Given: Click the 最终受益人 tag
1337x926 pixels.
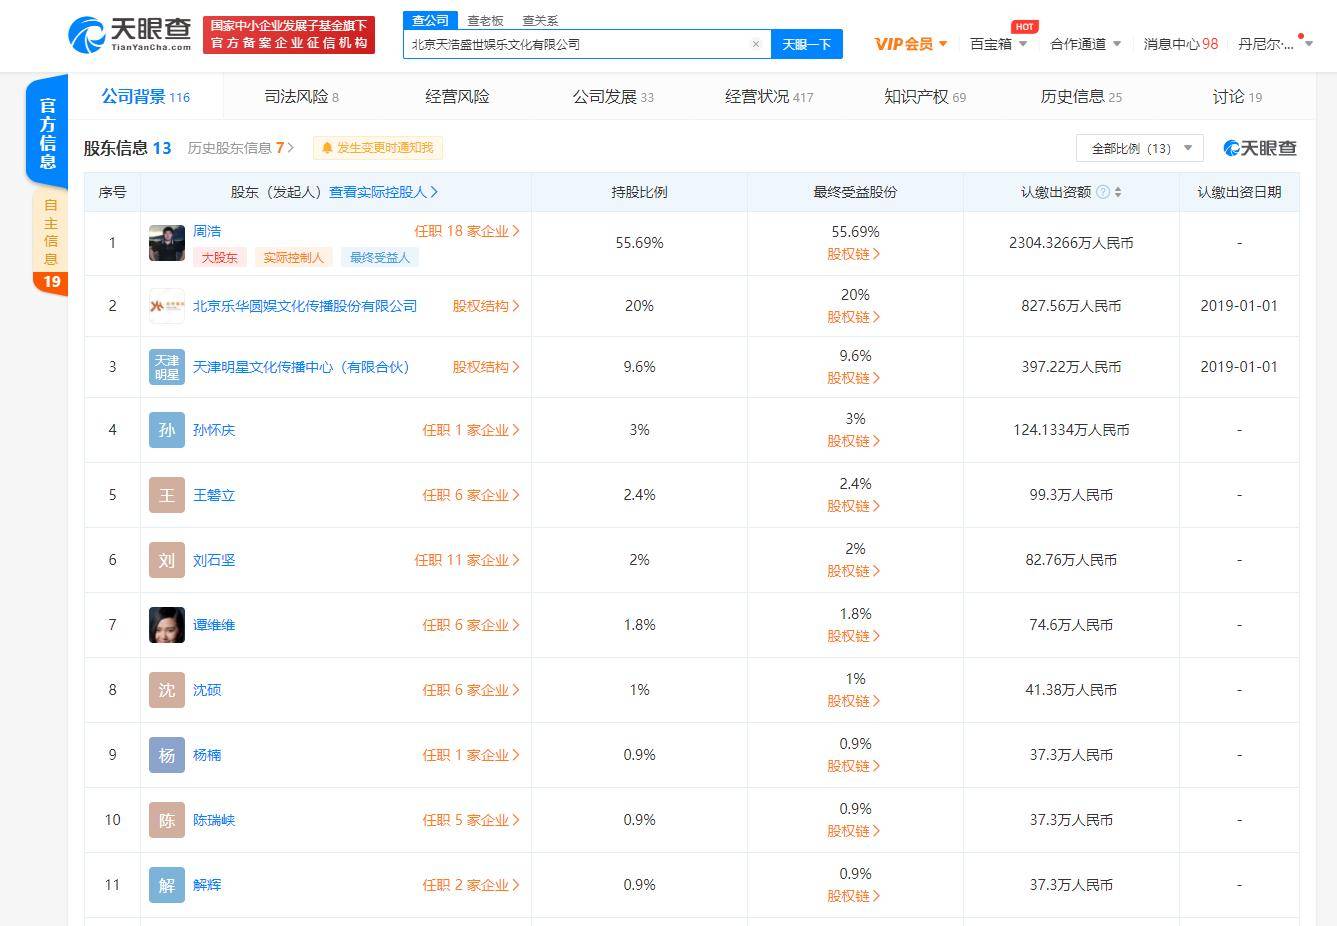Looking at the screenshot, I should (x=380, y=257).
